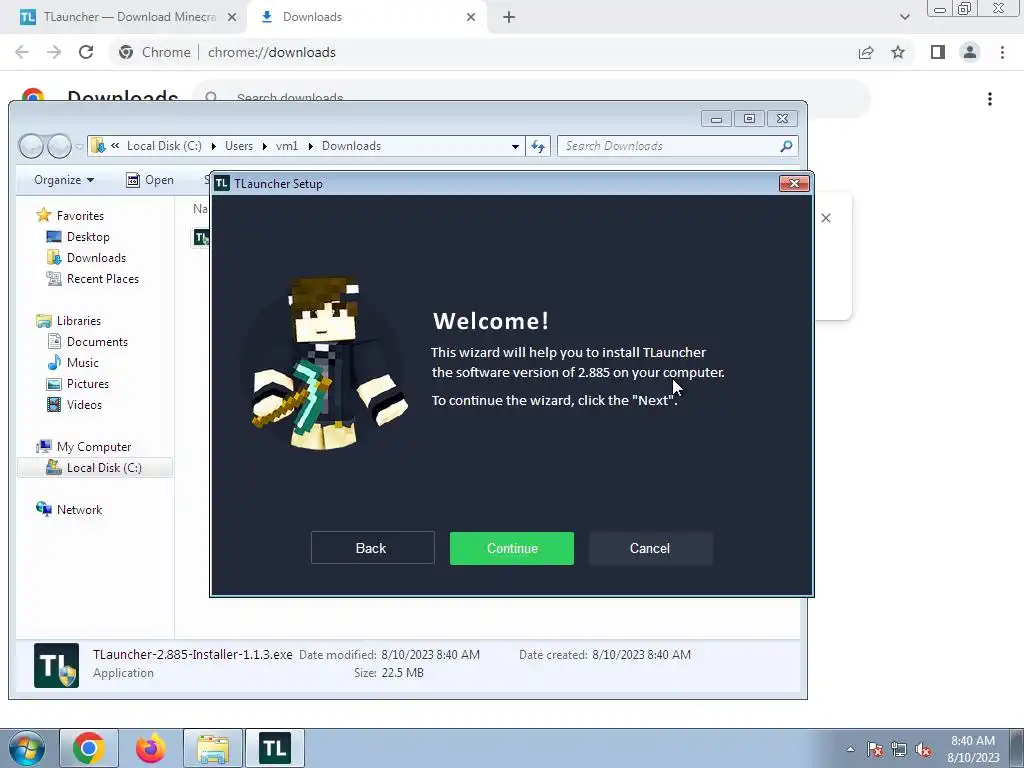Bookmark this page with star icon

(x=898, y=52)
